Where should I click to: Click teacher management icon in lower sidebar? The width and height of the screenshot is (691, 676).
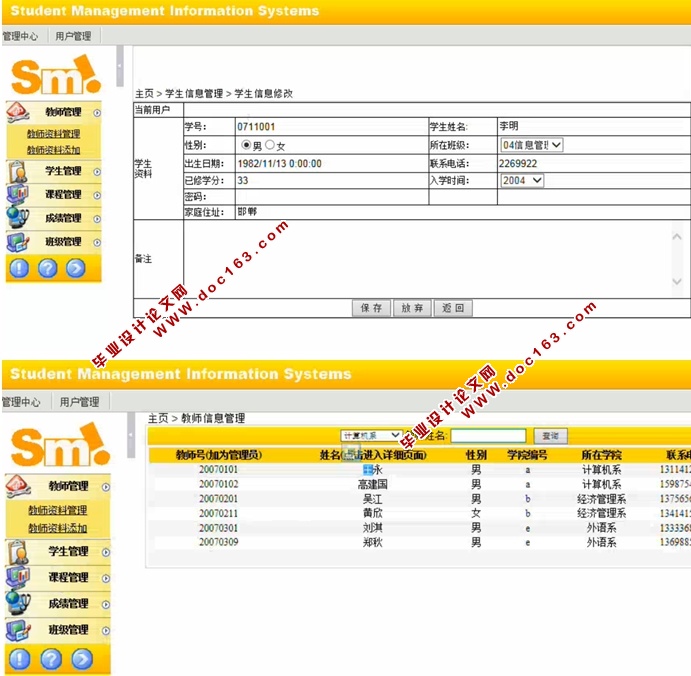tap(19, 486)
